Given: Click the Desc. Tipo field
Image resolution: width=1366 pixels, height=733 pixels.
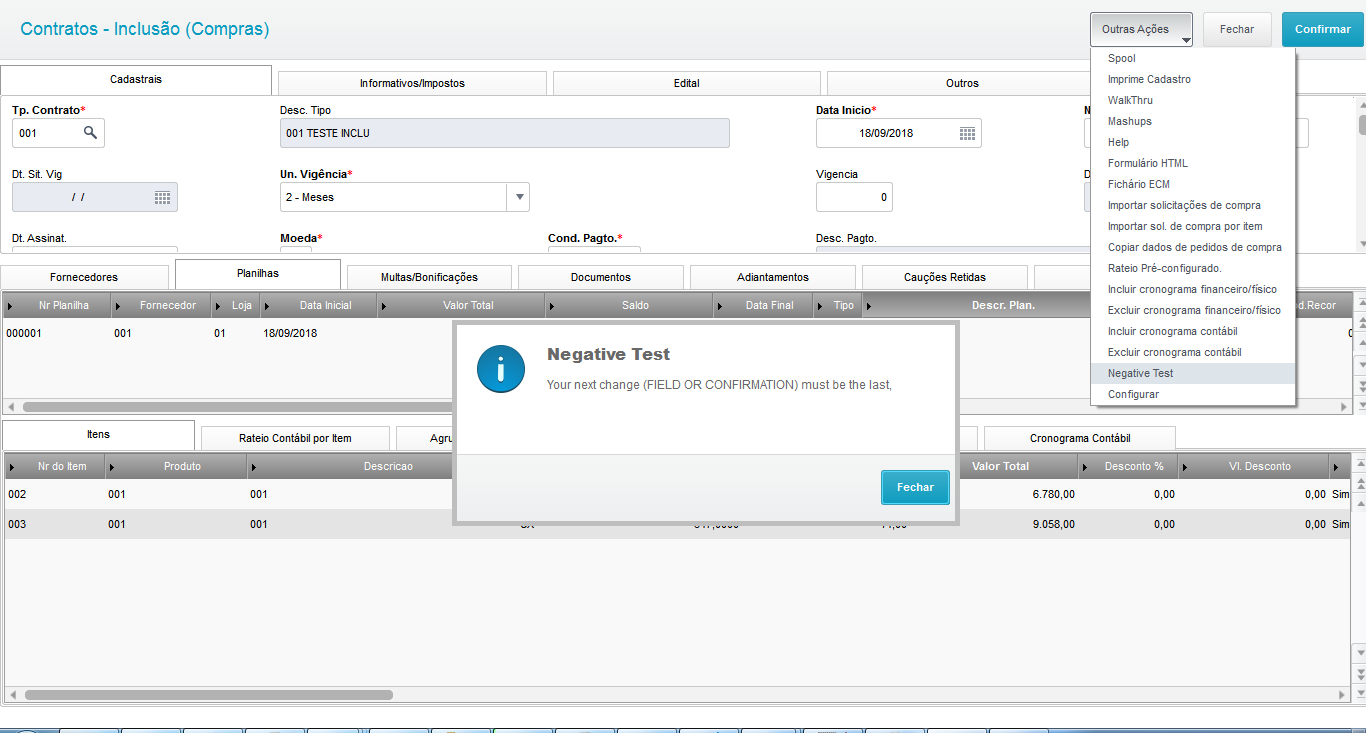Looking at the screenshot, I should pos(505,133).
